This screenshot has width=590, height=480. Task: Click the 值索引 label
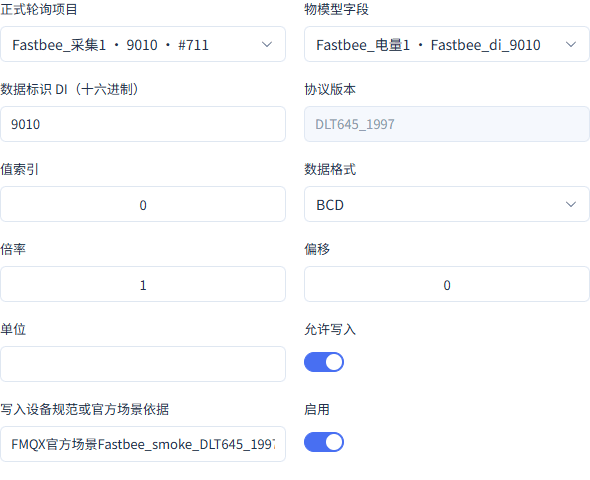(20, 169)
